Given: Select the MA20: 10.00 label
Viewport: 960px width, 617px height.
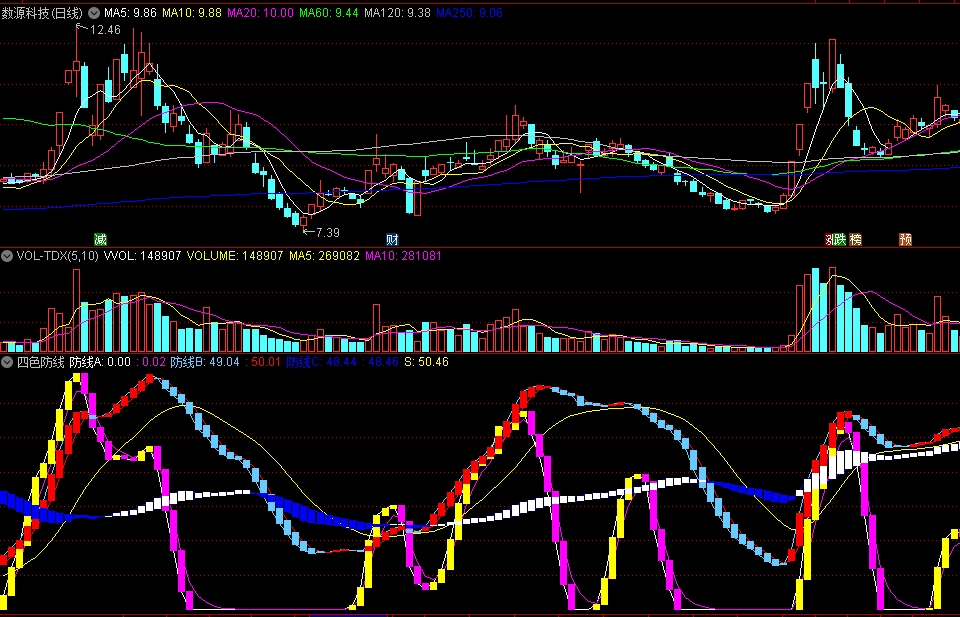Looking at the screenshot, I should tap(260, 13).
